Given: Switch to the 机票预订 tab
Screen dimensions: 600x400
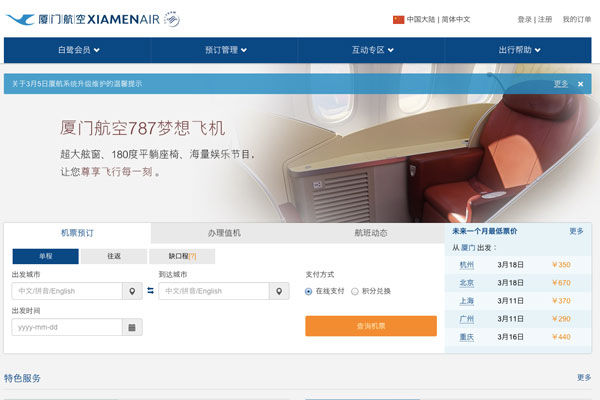Looking at the screenshot, I should click(77, 233).
